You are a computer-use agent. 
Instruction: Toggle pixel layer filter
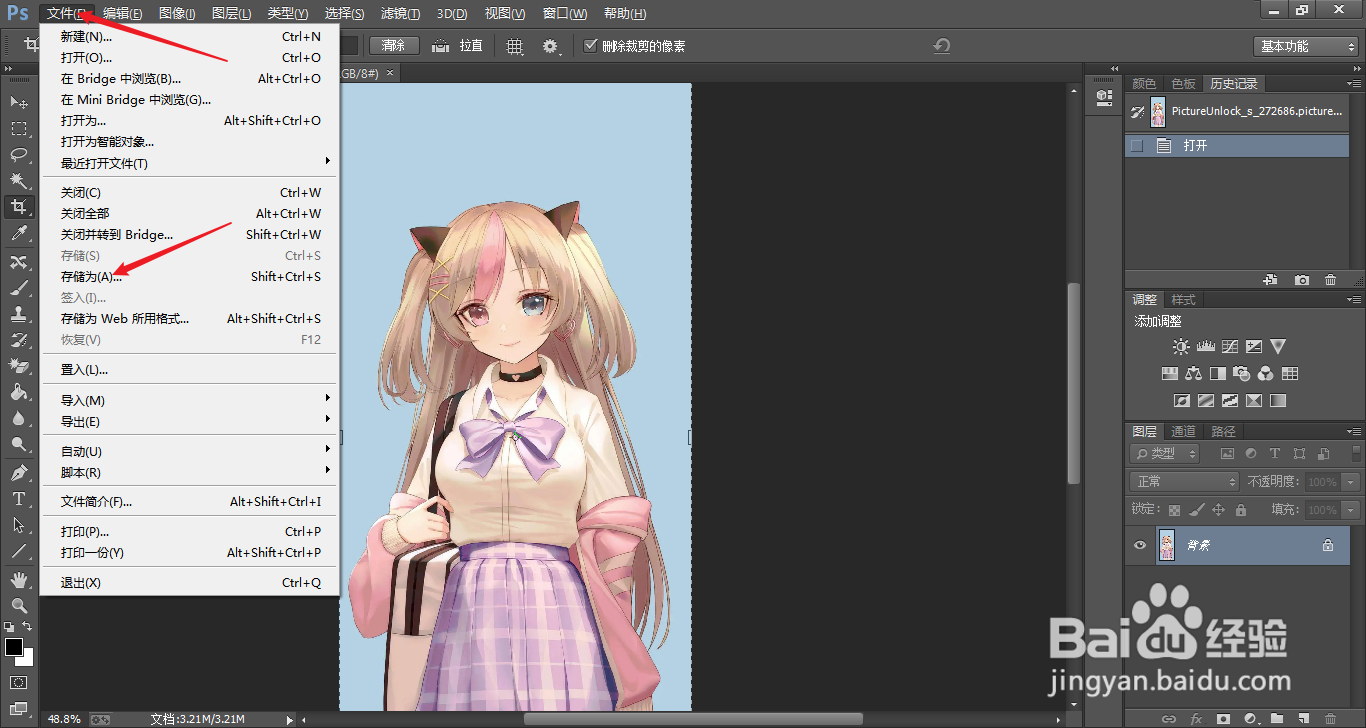(1227, 453)
